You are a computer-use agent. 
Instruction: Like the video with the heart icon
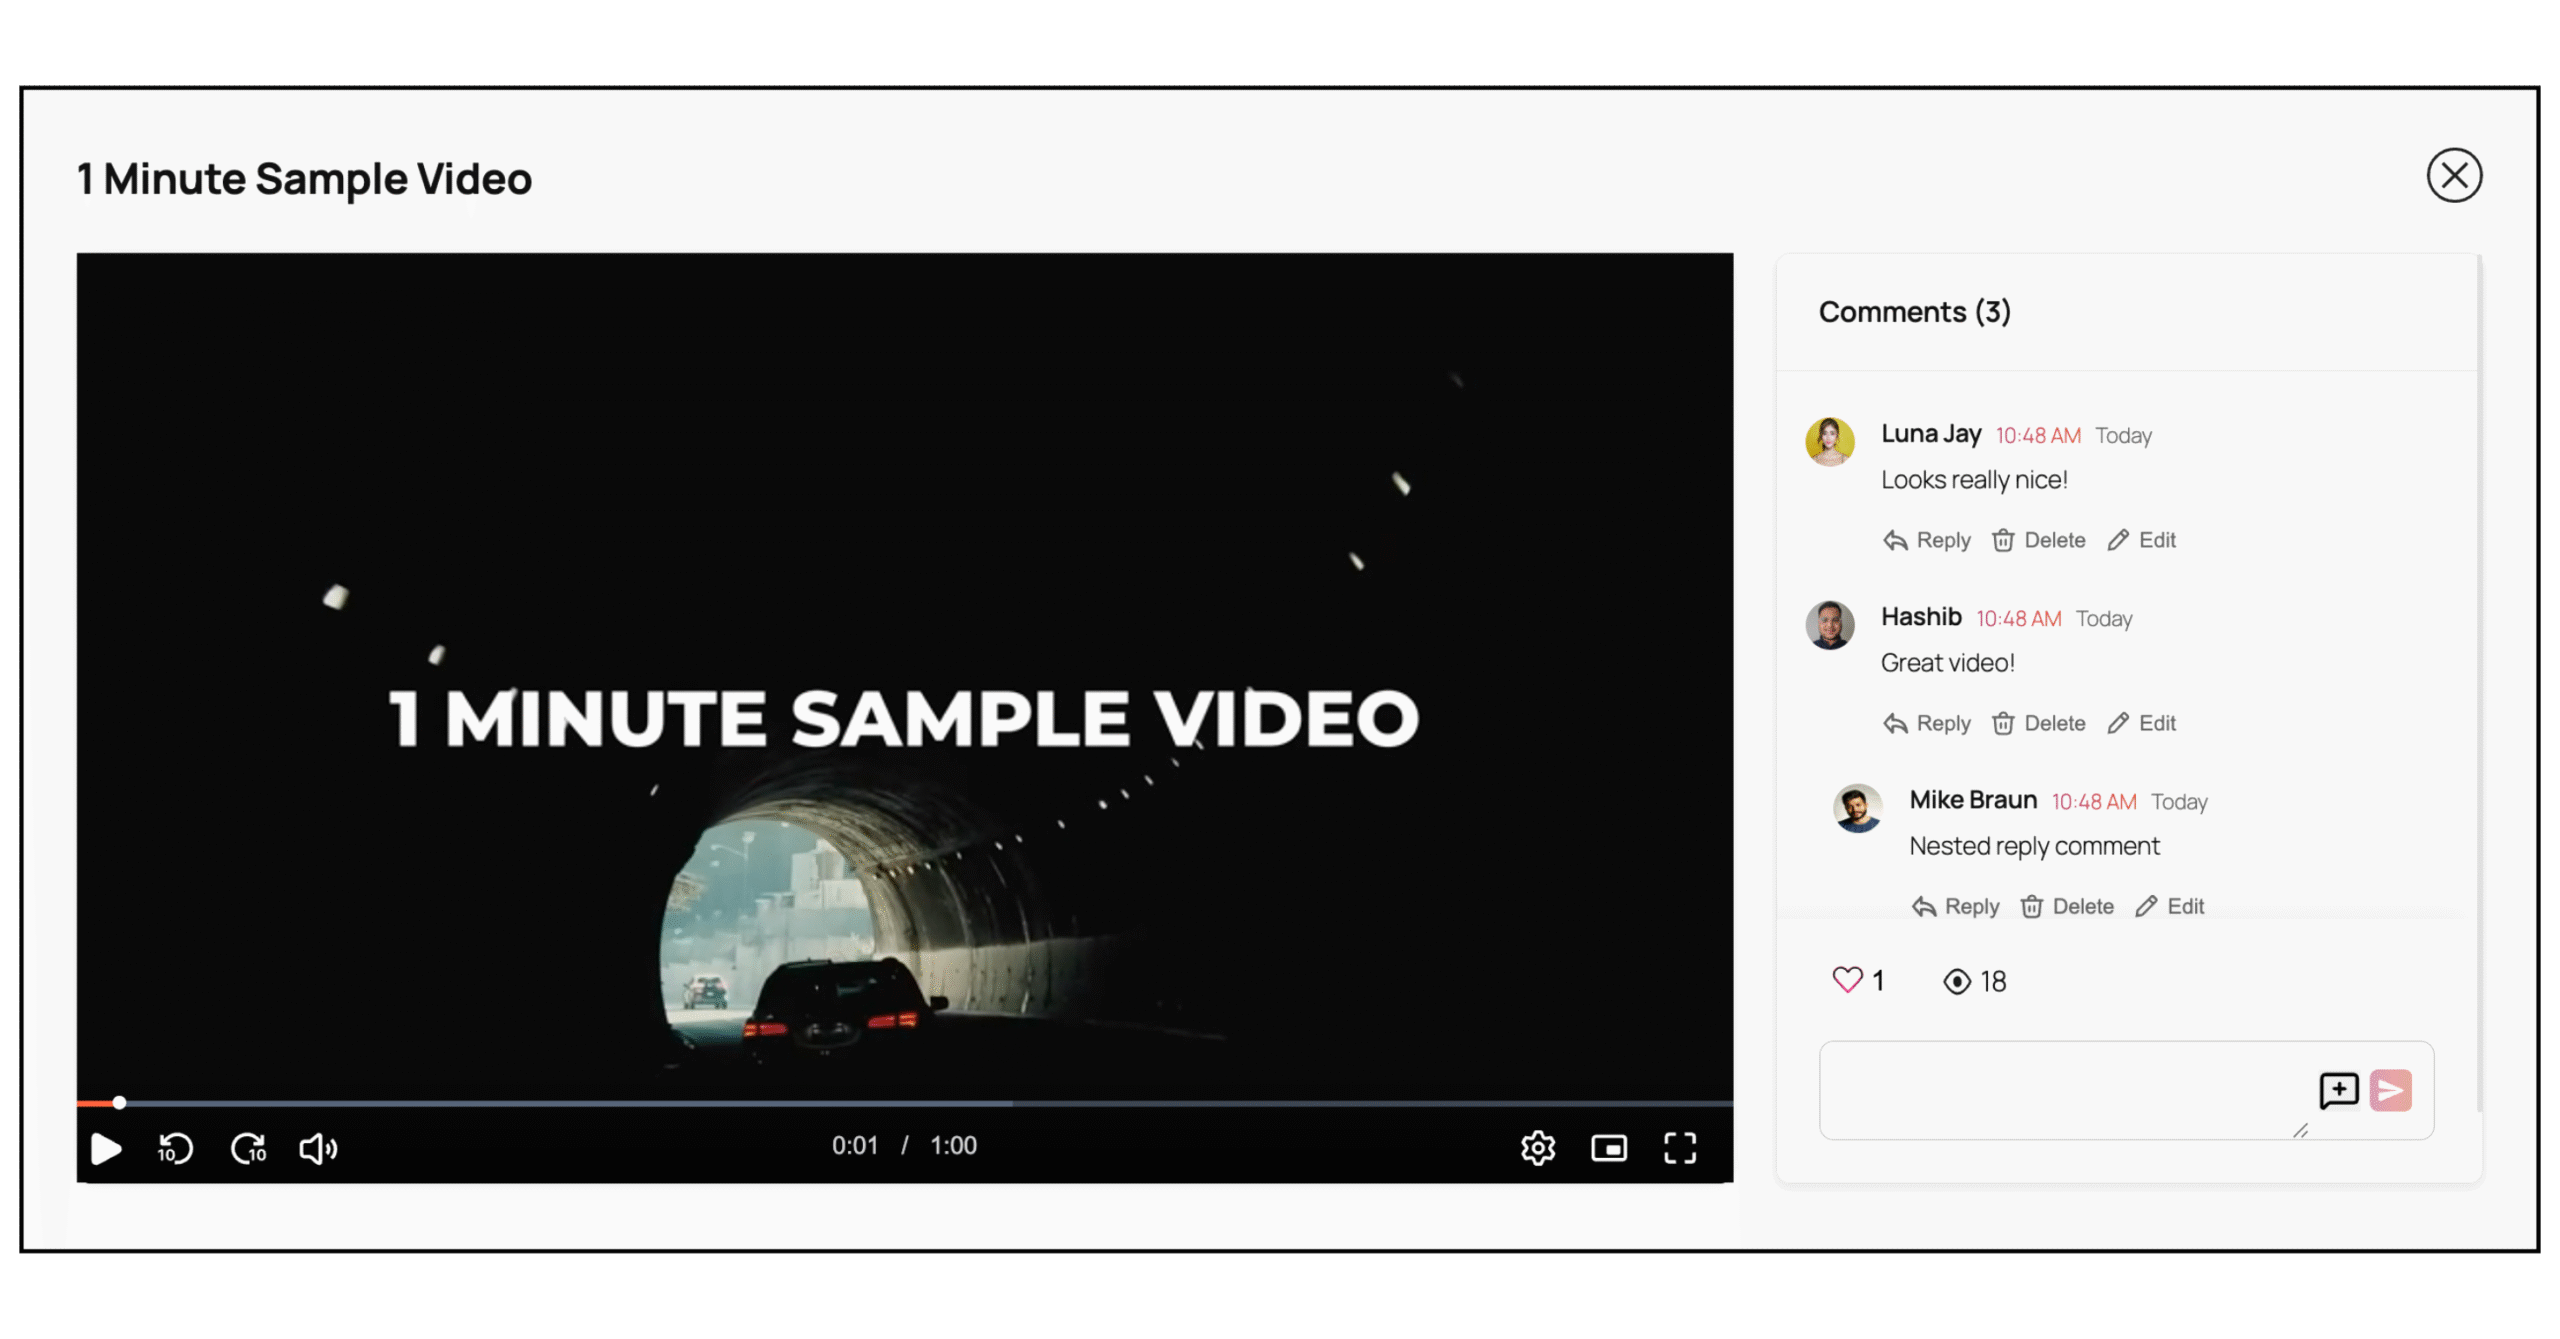(1848, 980)
